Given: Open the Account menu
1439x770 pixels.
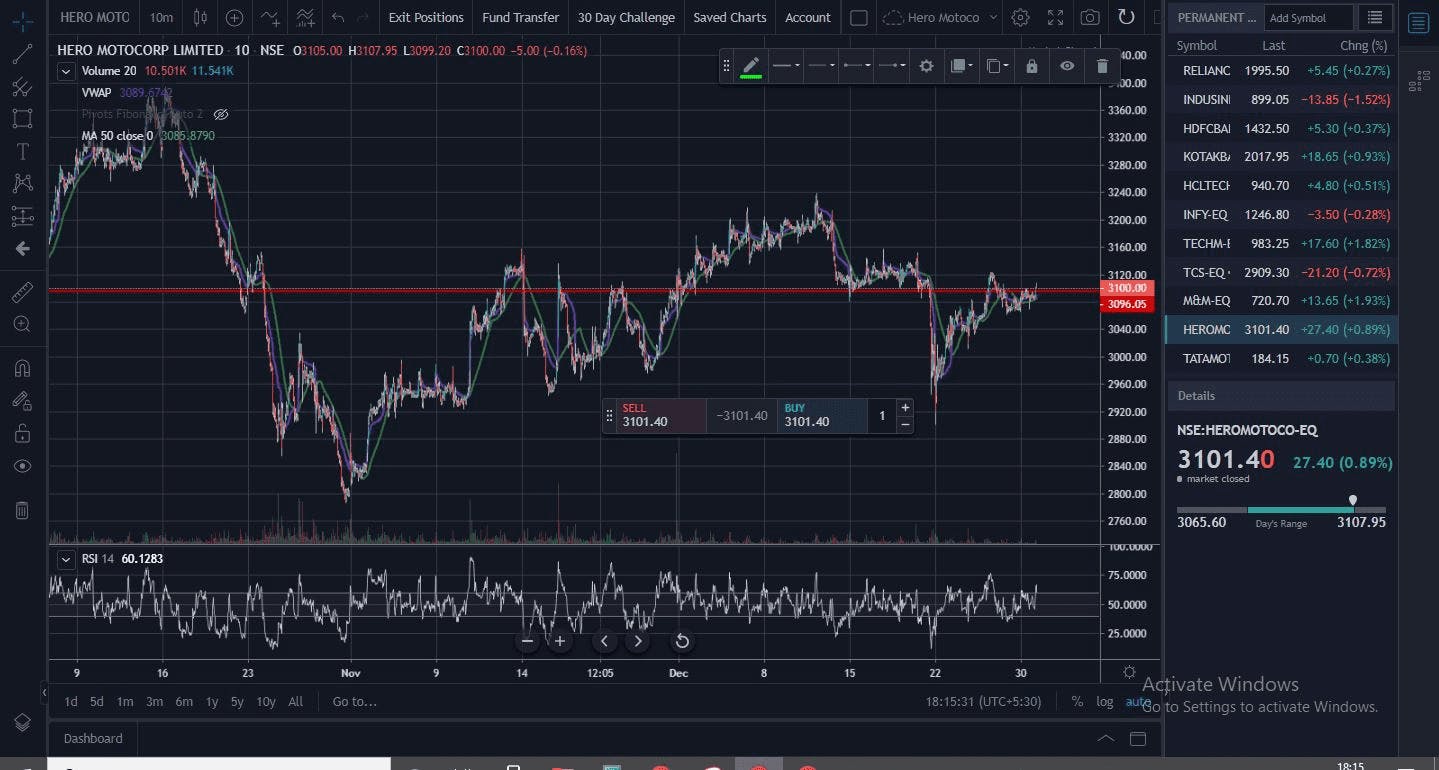Looking at the screenshot, I should pos(808,17).
